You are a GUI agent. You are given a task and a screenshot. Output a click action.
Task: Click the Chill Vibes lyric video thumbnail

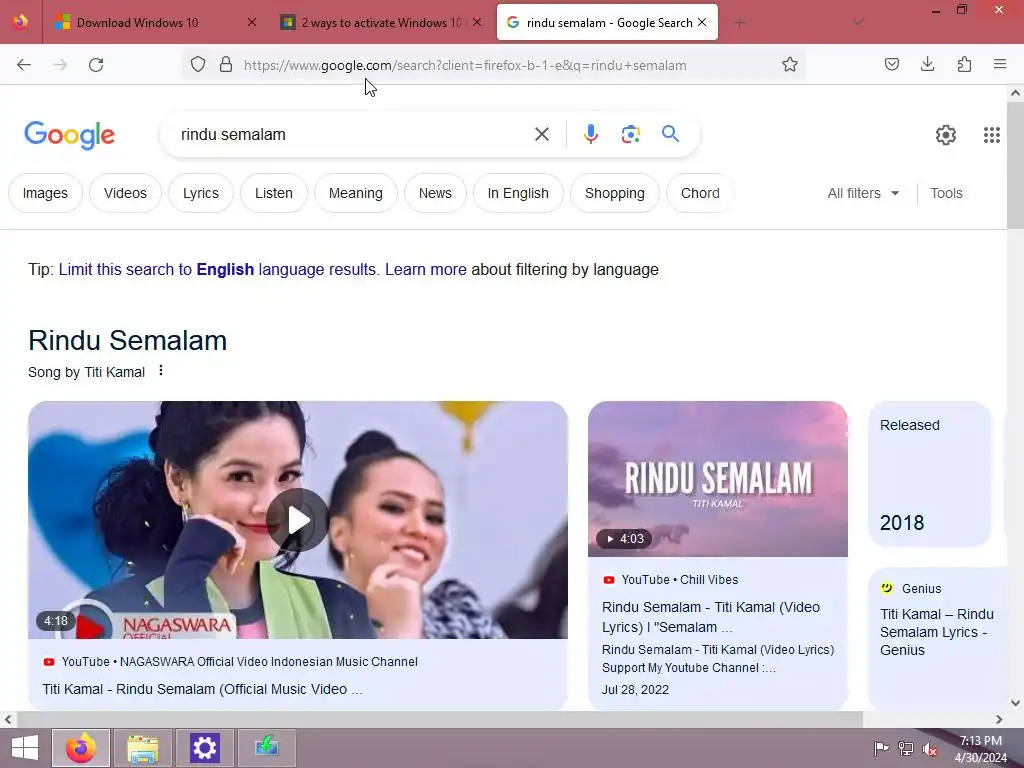[718, 479]
